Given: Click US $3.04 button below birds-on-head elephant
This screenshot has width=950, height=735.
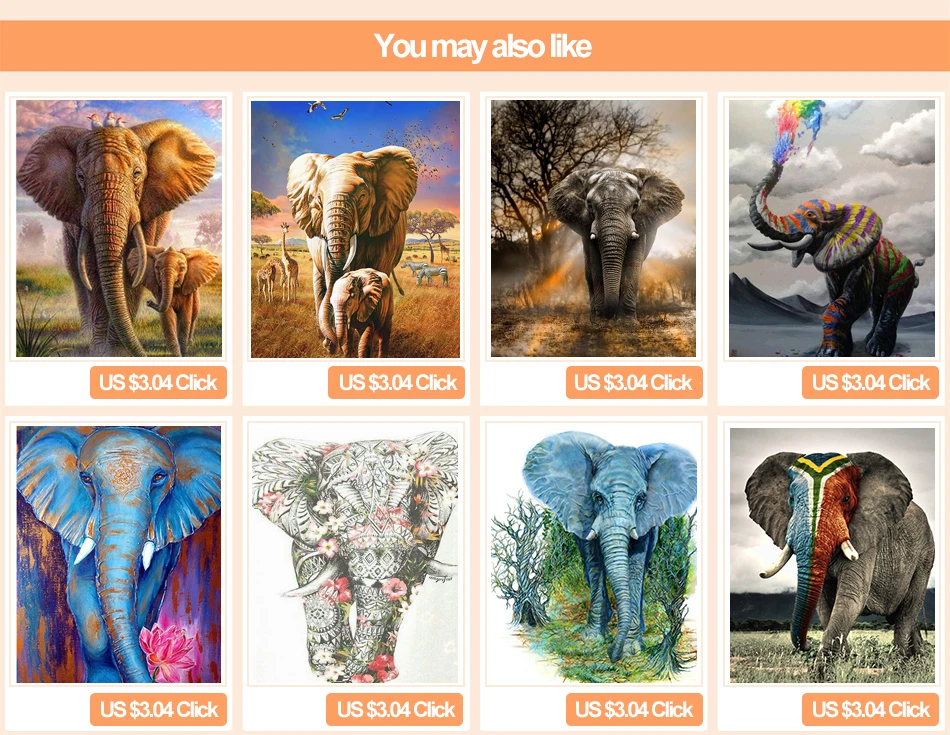Looking at the screenshot, I should pos(158,382).
